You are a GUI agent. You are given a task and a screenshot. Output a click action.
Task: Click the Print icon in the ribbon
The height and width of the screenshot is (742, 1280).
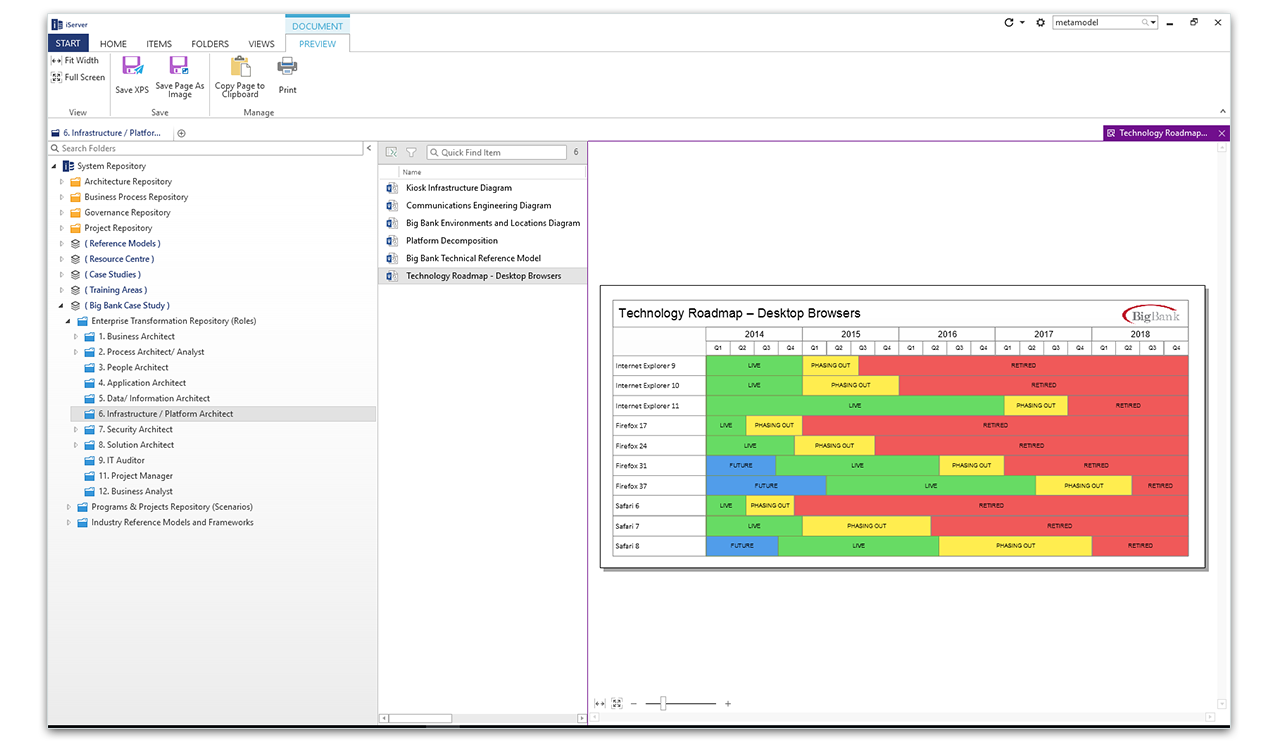(x=287, y=67)
